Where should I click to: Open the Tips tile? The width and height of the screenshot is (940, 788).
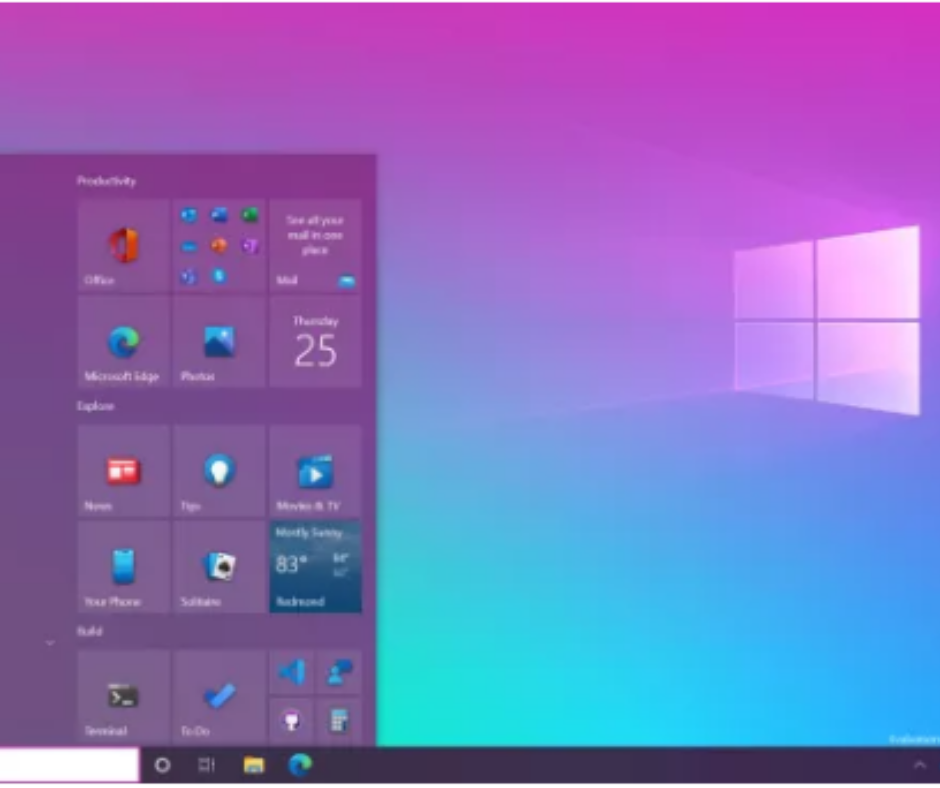pyautogui.click(x=219, y=471)
